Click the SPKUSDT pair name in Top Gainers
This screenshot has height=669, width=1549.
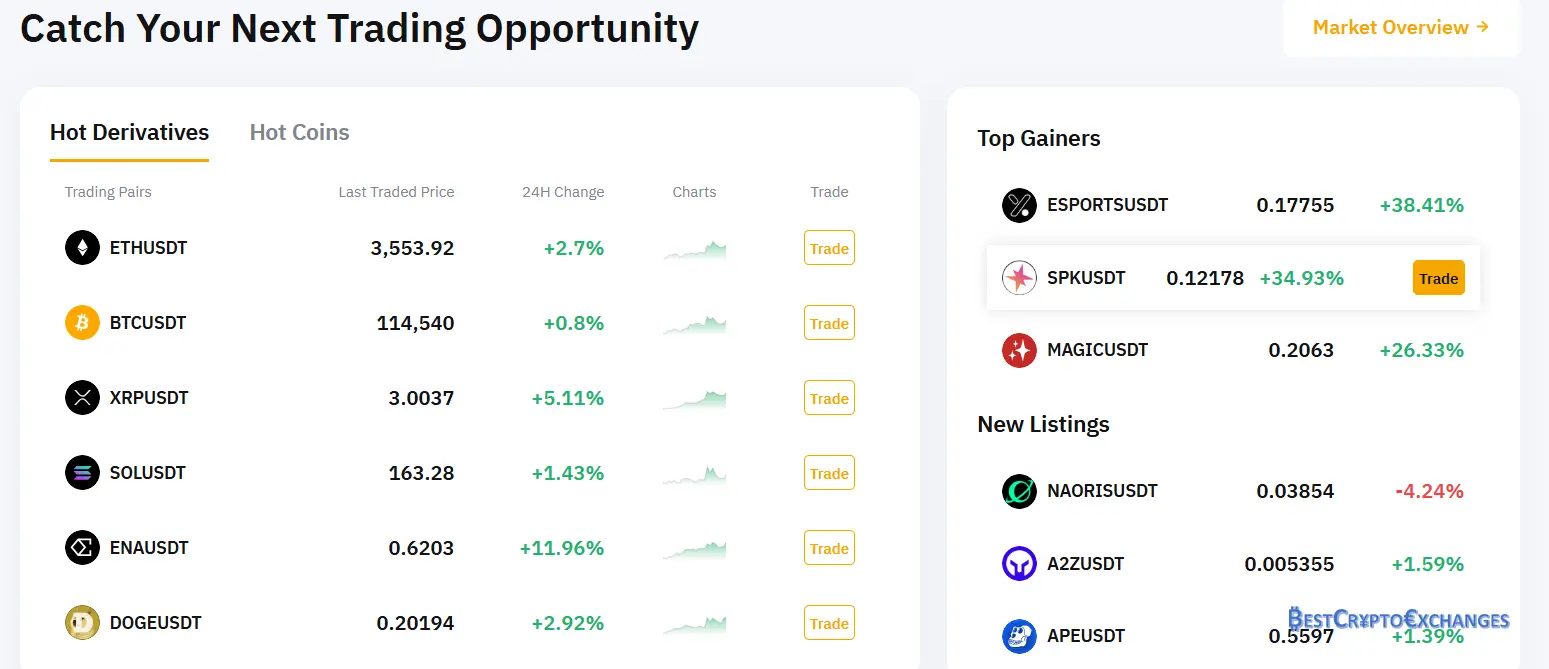pyautogui.click(x=1086, y=278)
